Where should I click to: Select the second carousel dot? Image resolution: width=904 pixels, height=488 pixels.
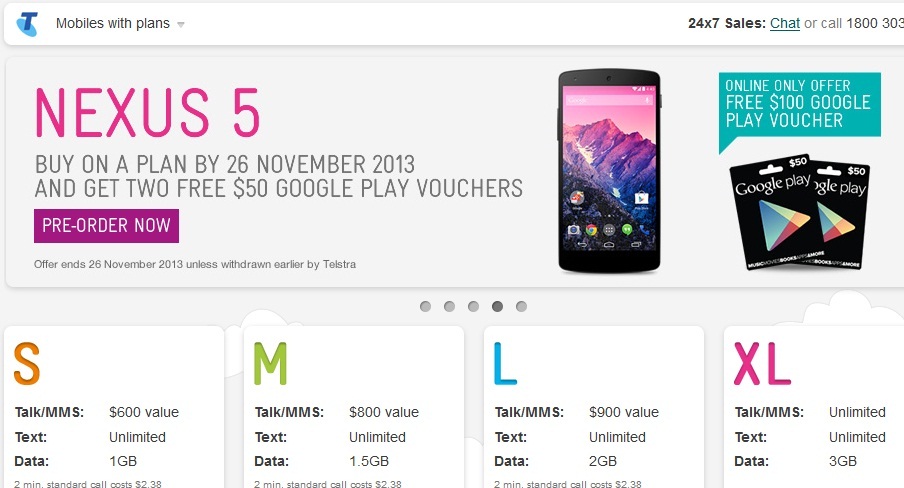click(450, 306)
